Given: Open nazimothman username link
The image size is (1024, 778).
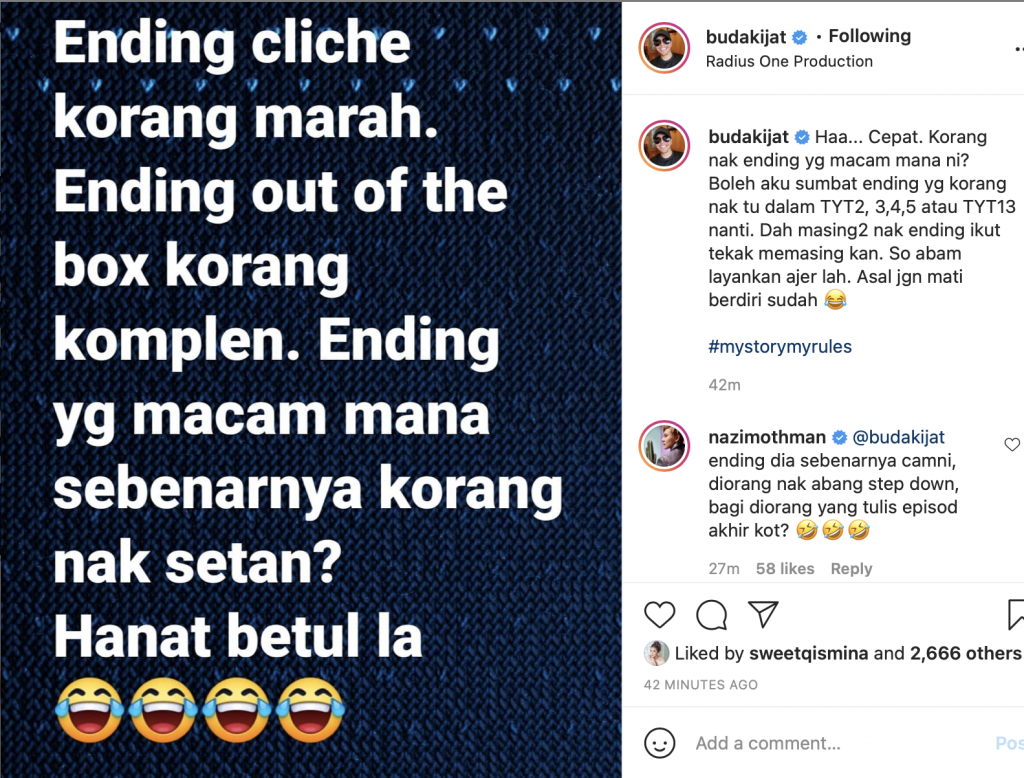Looking at the screenshot, I should [767, 437].
